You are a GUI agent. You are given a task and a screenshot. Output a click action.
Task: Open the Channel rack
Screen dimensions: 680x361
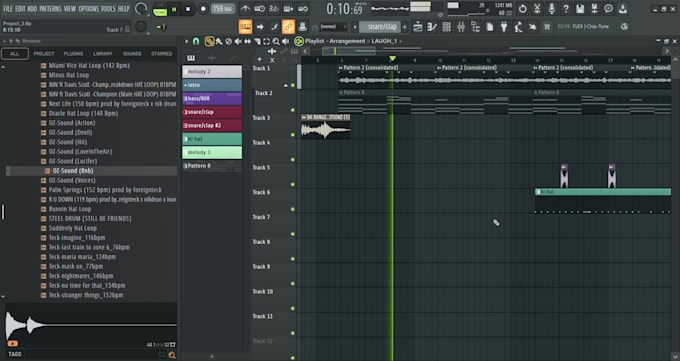446,27
